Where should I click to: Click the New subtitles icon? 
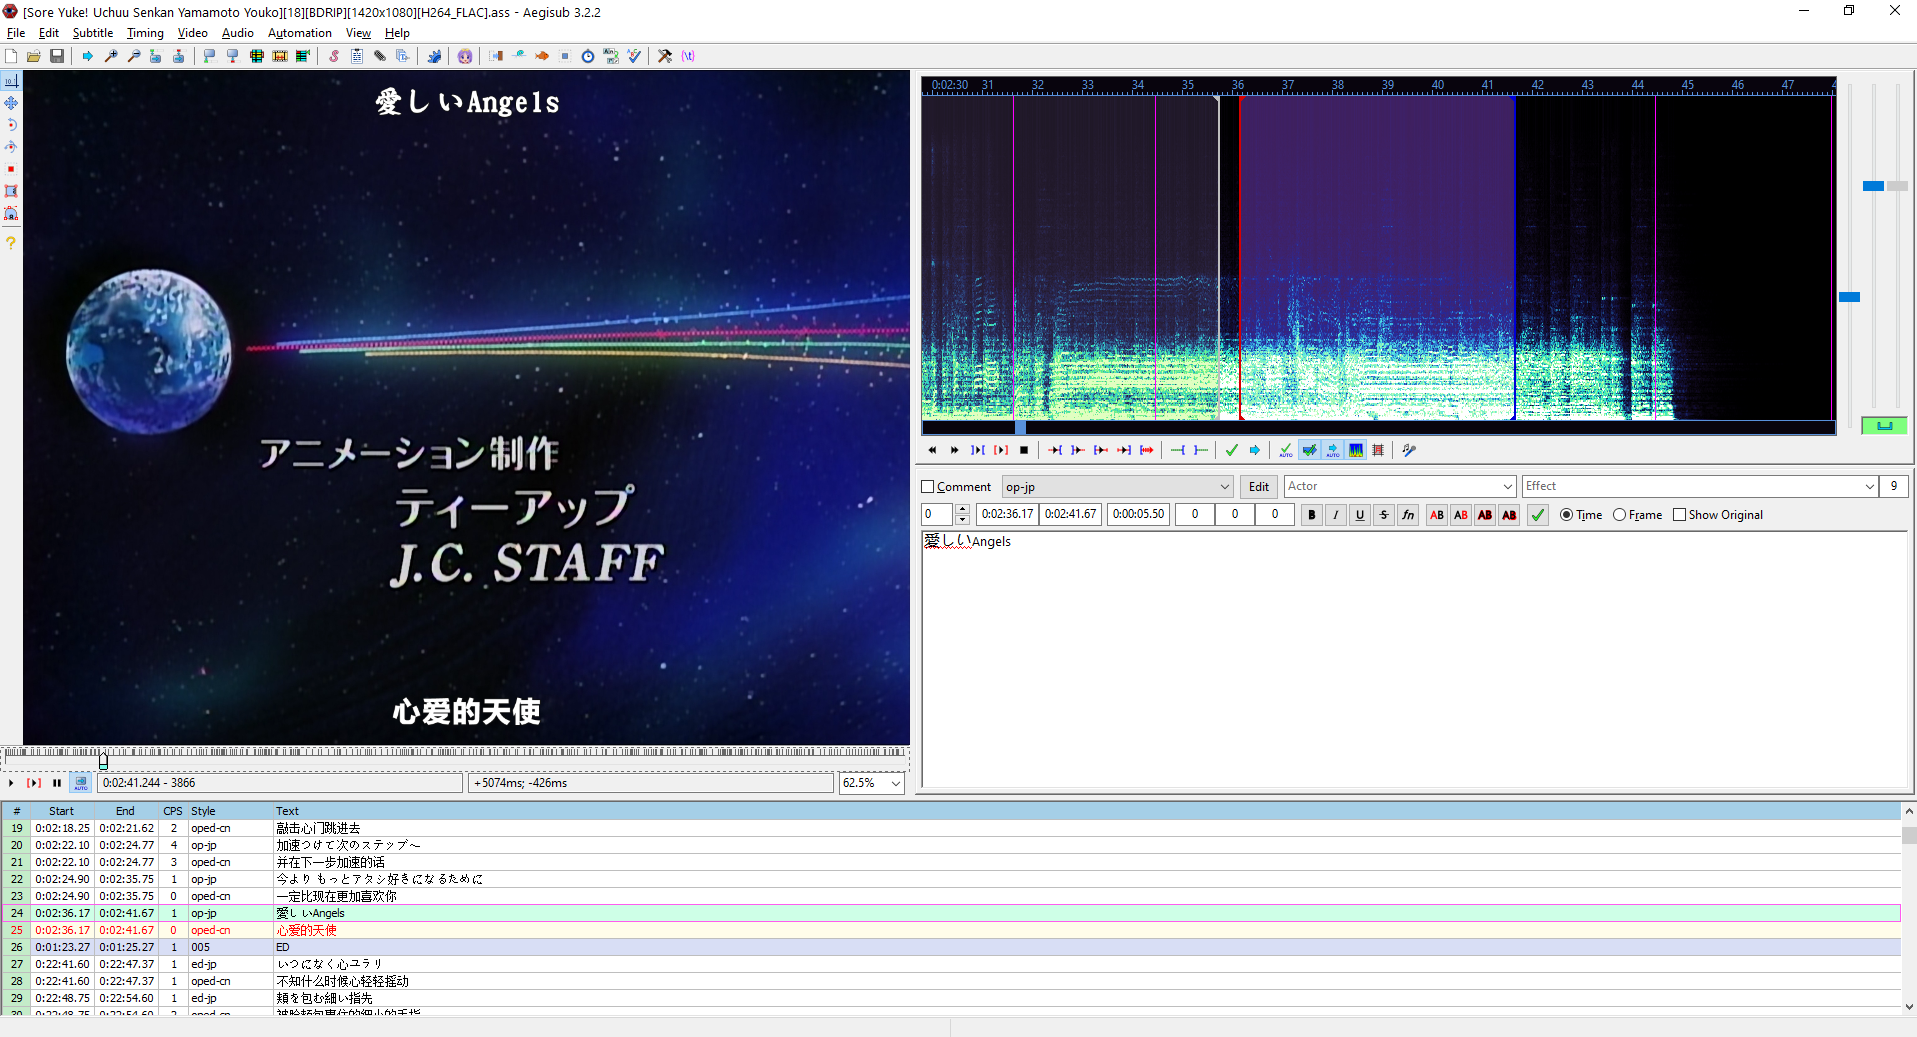click(11, 56)
